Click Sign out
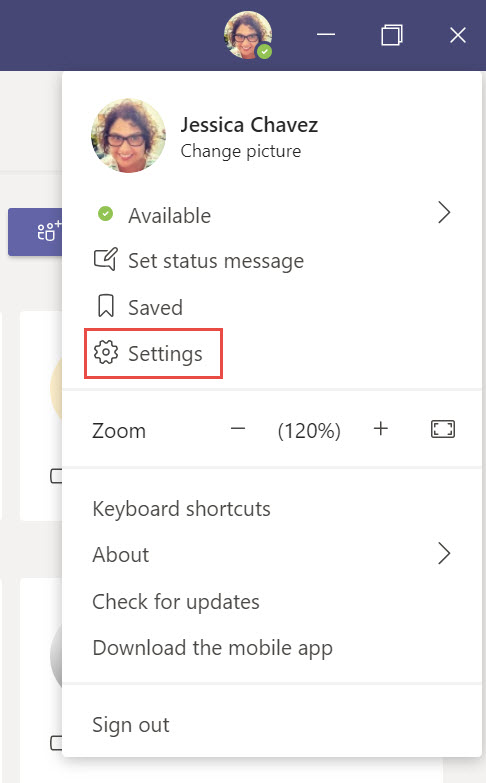486x783 pixels. point(131,725)
